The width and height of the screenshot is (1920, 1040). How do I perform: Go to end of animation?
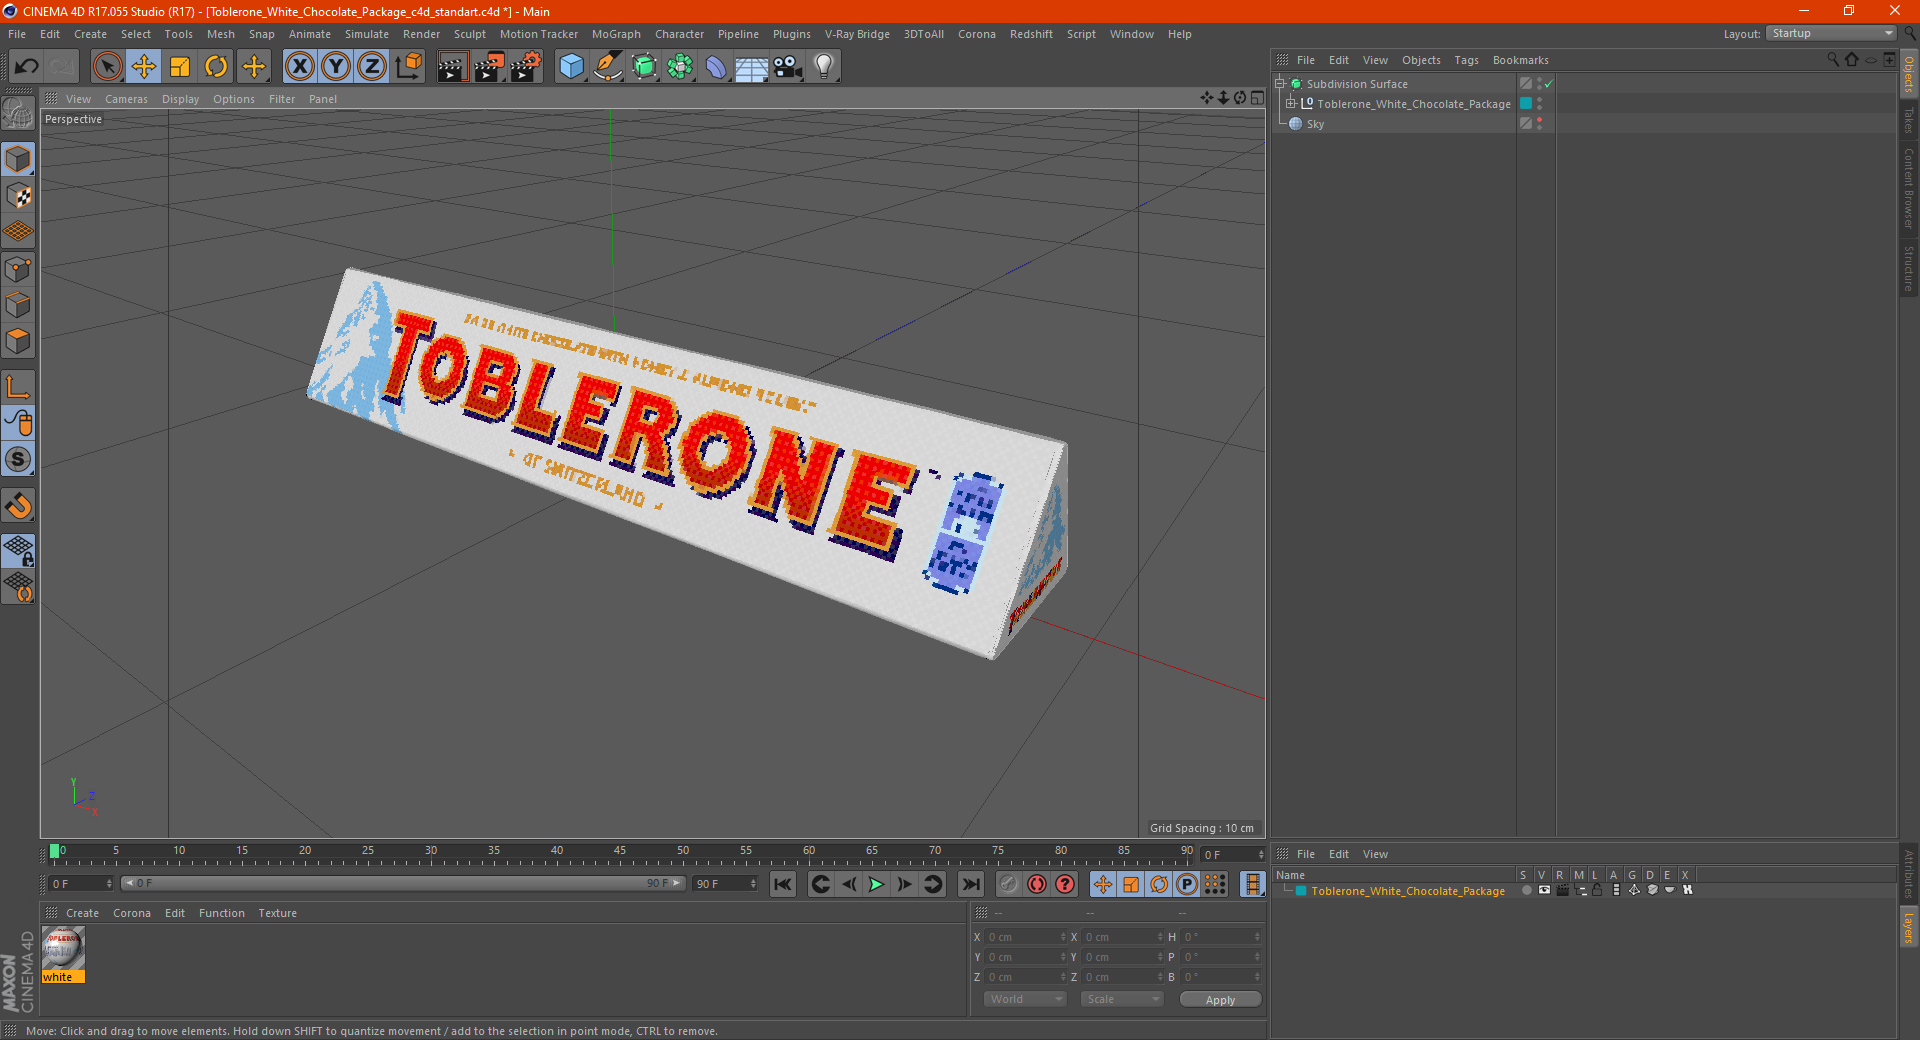[x=970, y=884]
